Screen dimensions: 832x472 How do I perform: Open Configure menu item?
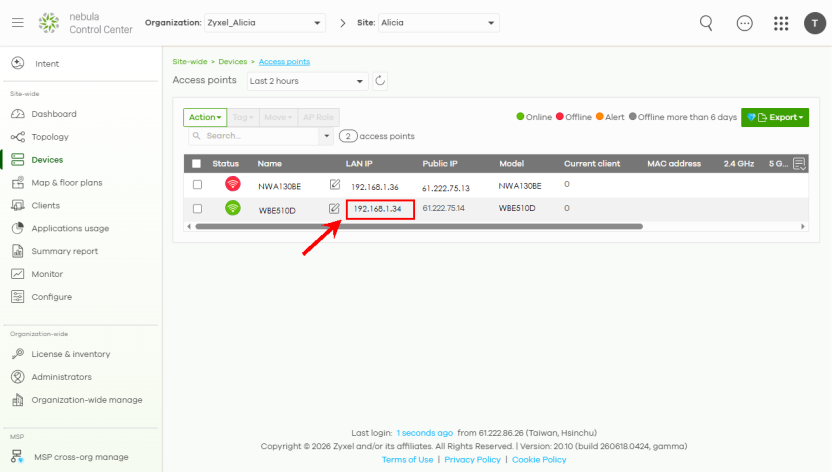[x=51, y=296]
